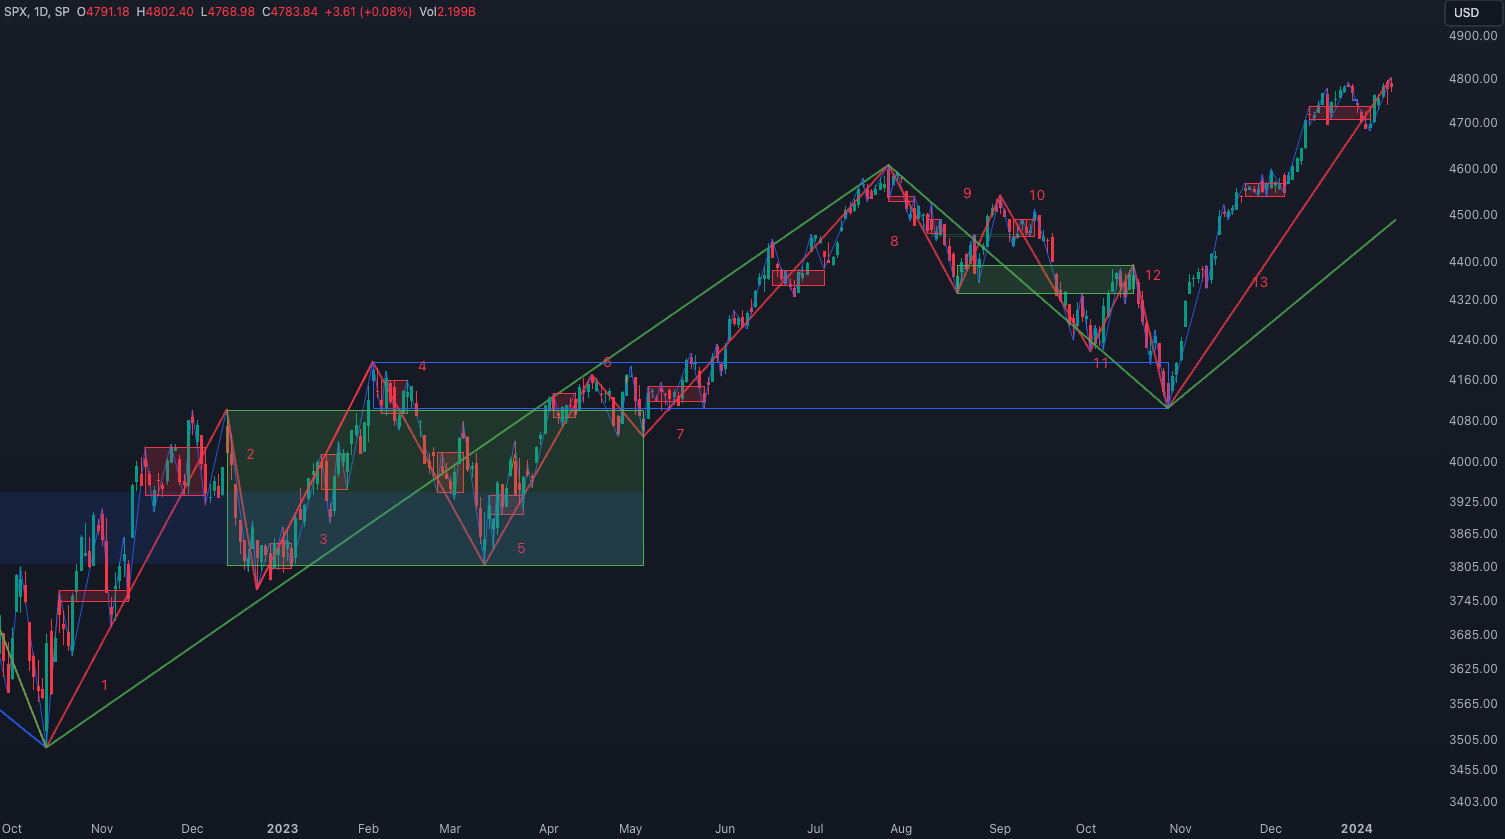The width and height of the screenshot is (1505, 839).
Task: Click 4000.00 on the price scale
Action: click(x=1473, y=462)
